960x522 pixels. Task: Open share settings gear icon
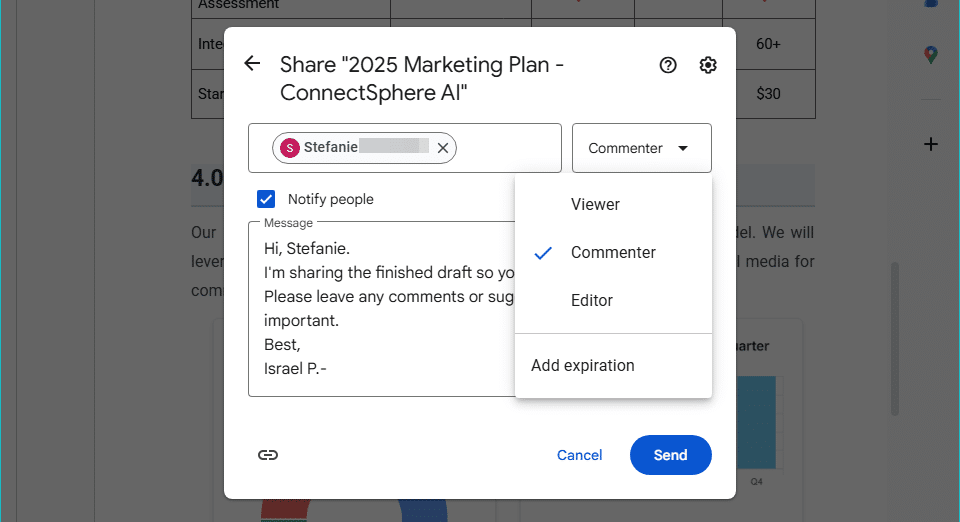click(708, 65)
